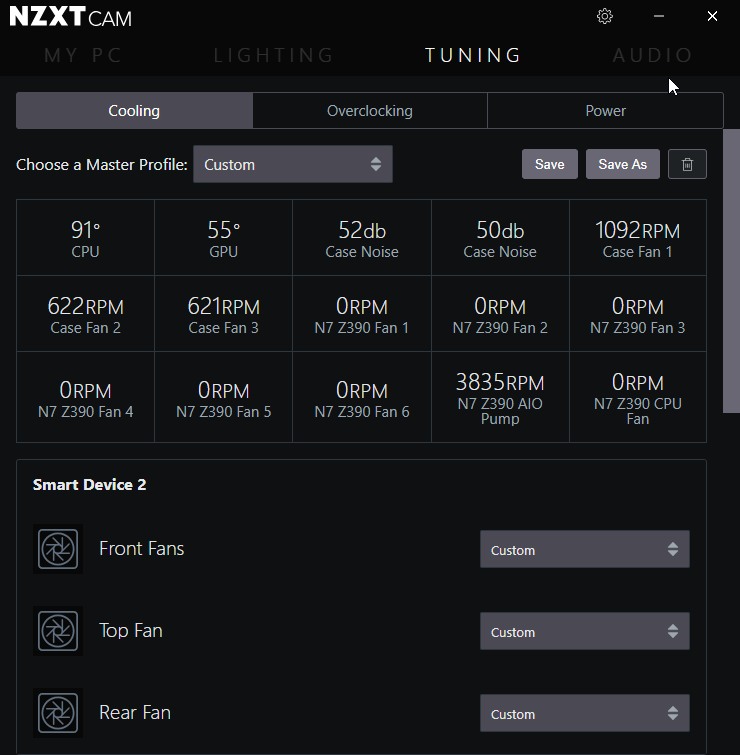The width and height of the screenshot is (740, 755).
Task: Minimize the NZXT CAM window
Action: pyautogui.click(x=659, y=16)
